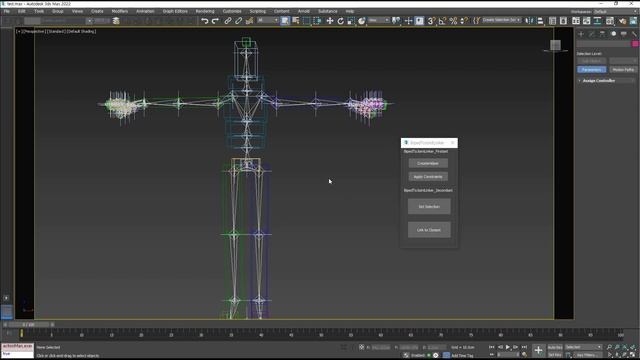This screenshot has height=360, width=640.
Task: Activate the Select and Link tool
Action: 228,21
